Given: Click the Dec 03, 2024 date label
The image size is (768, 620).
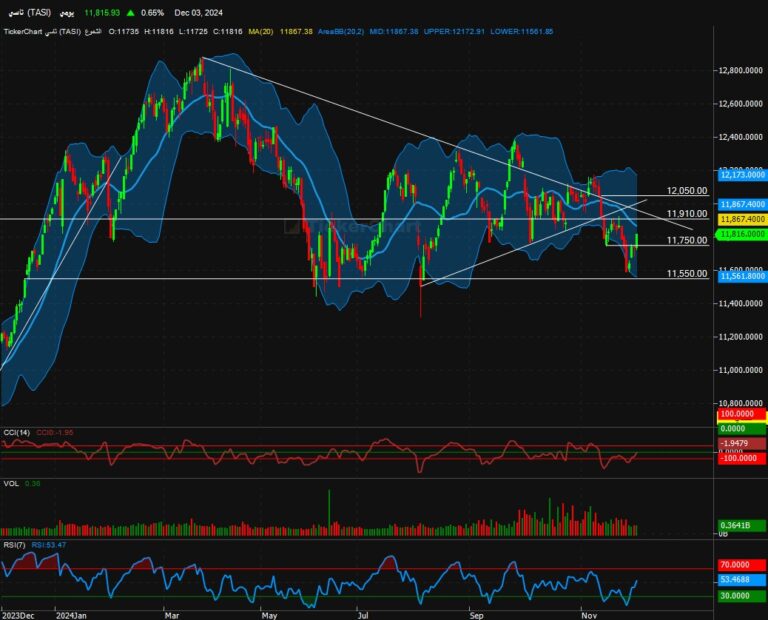Looking at the screenshot, I should pos(205,13).
